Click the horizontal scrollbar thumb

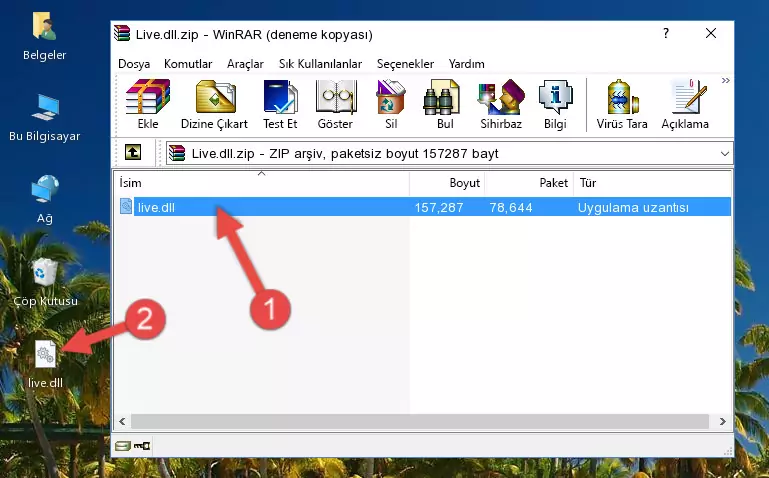[420, 421]
